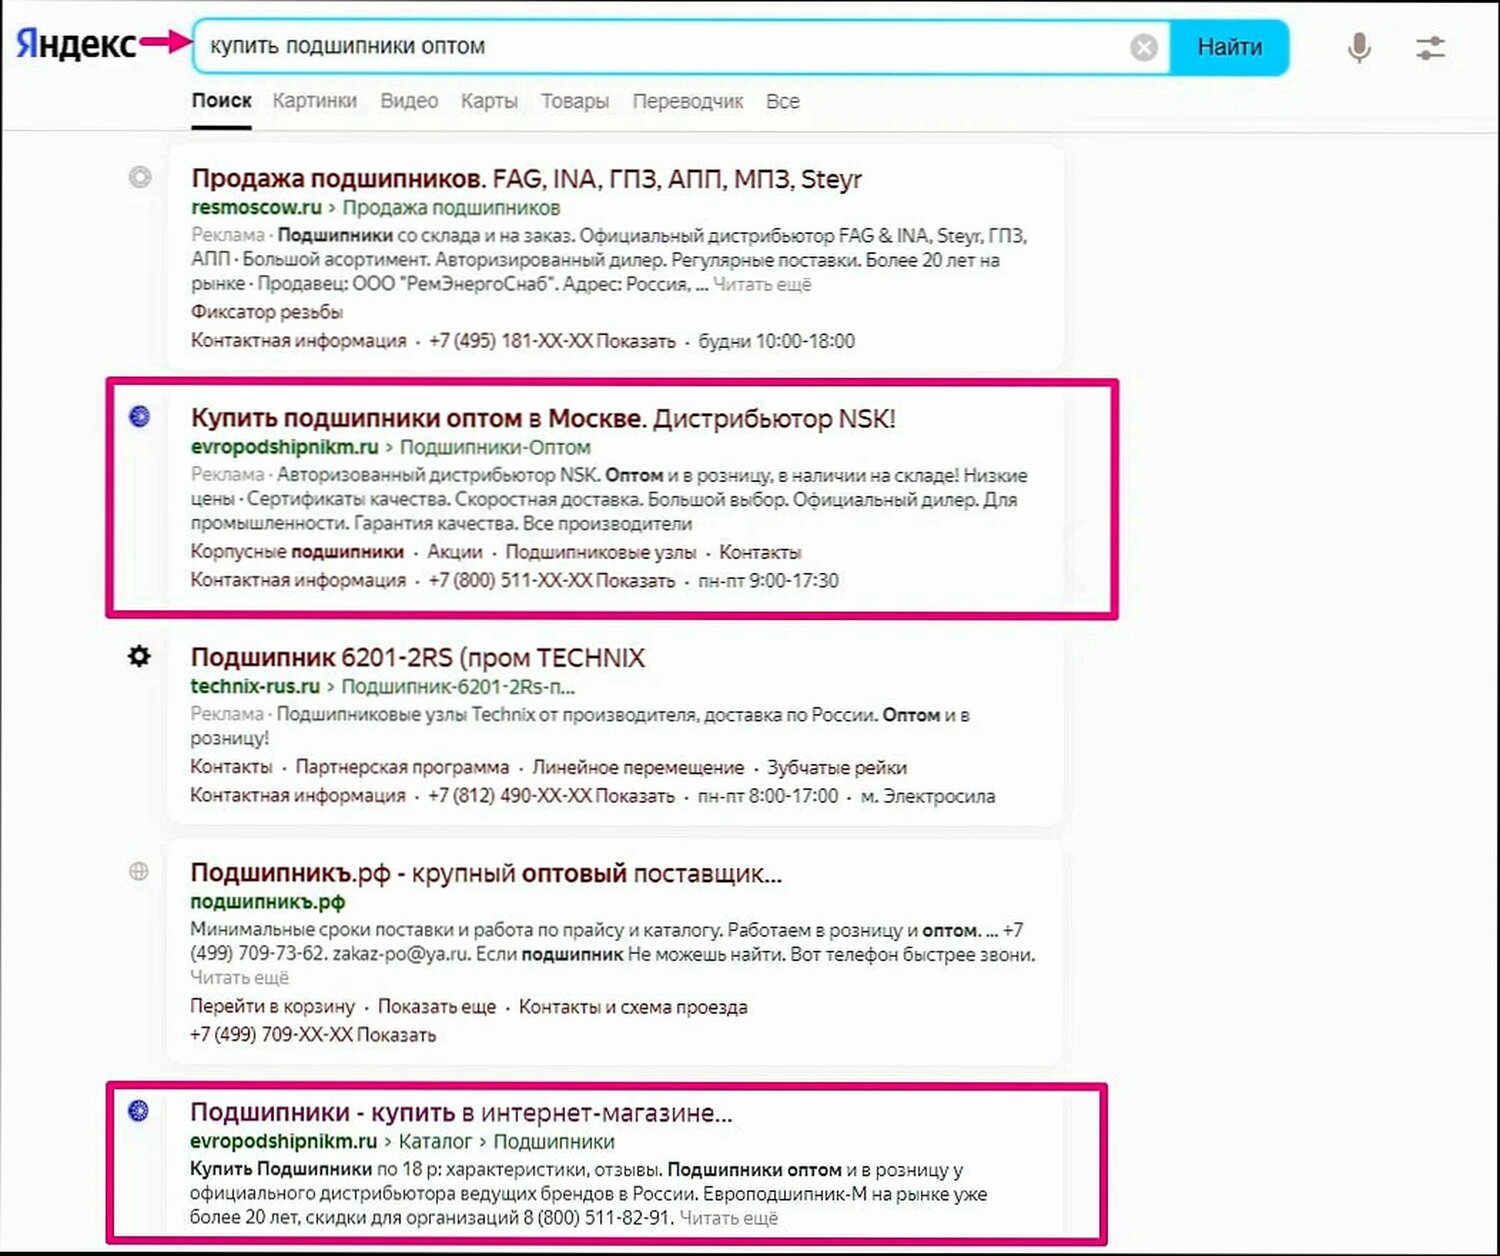Start voice search with microphone icon
Screen dimensions: 1500x1256
(1359, 47)
